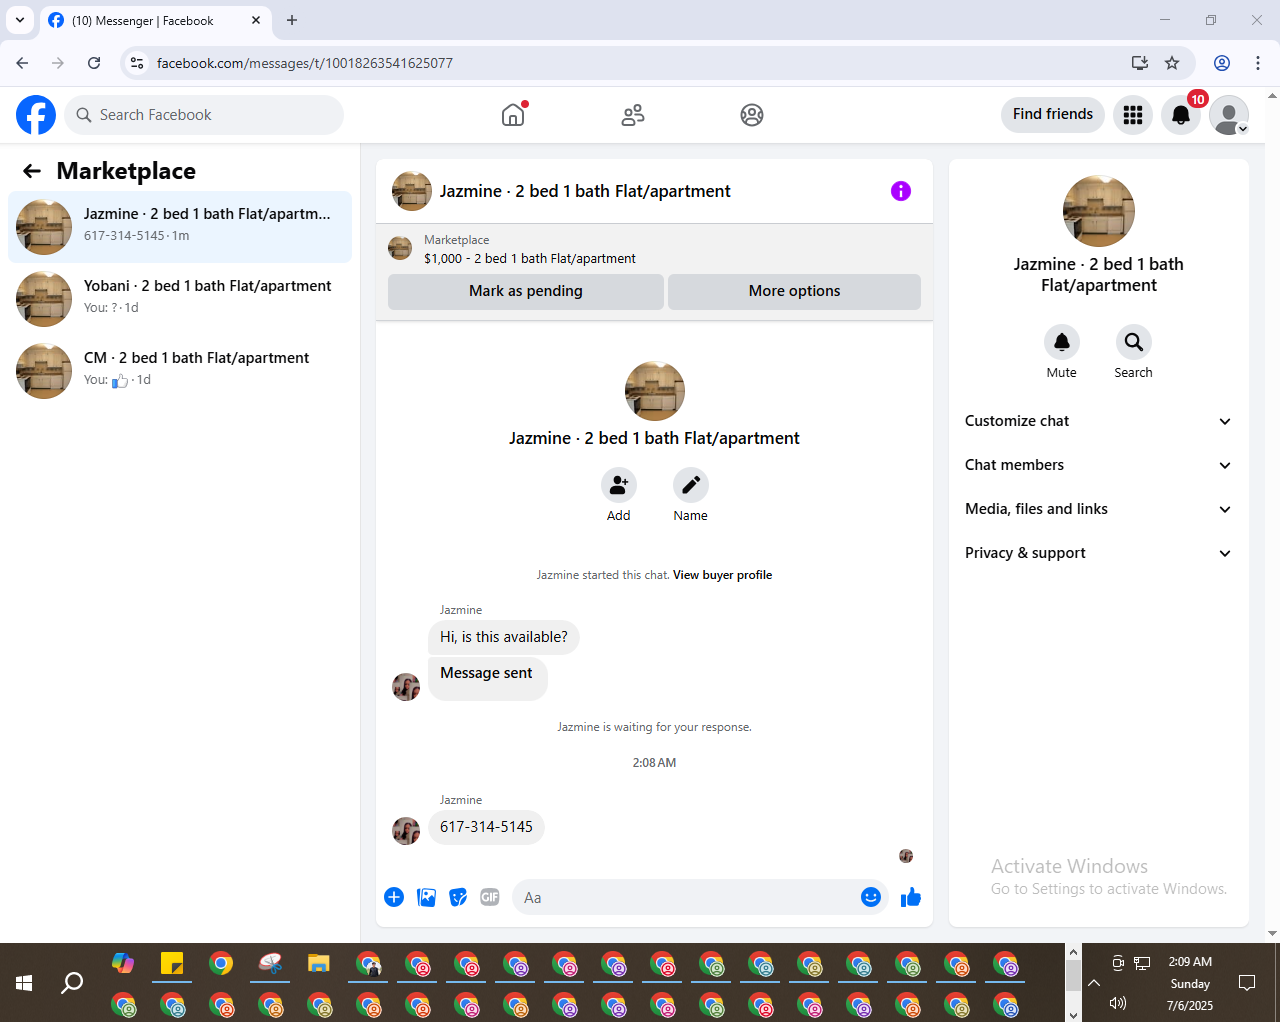Open File Explorer from the taskbar
The height and width of the screenshot is (1022, 1280).
coord(319,964)
